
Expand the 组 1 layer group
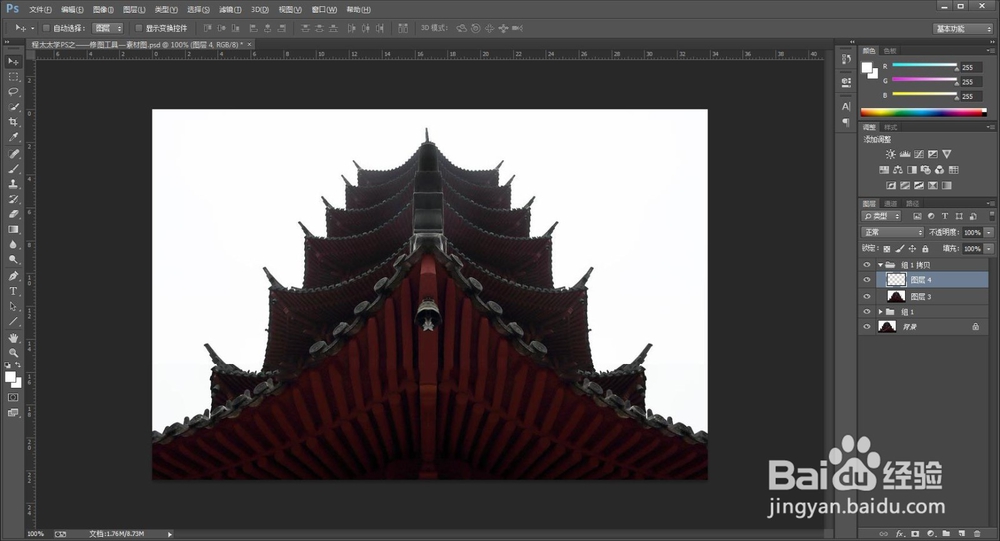[880, 312]
